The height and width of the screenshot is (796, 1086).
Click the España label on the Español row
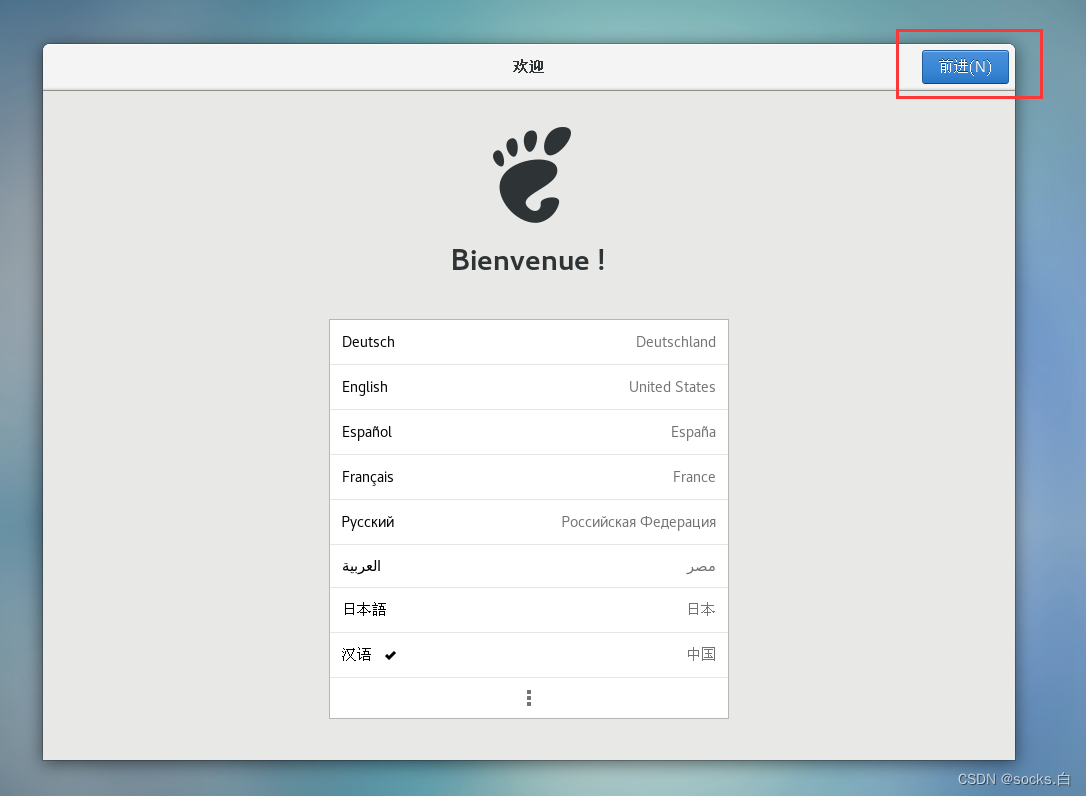(693, 432)
